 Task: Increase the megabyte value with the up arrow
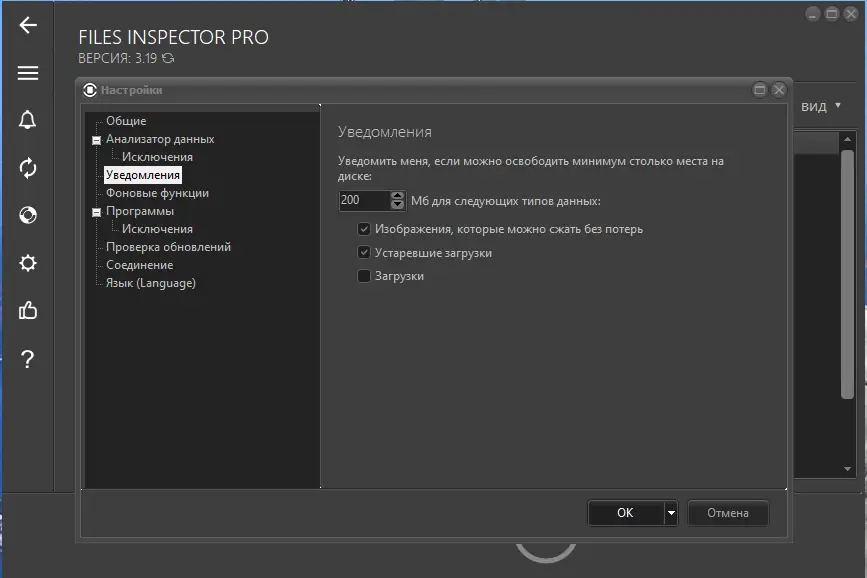tap(397, 196)
